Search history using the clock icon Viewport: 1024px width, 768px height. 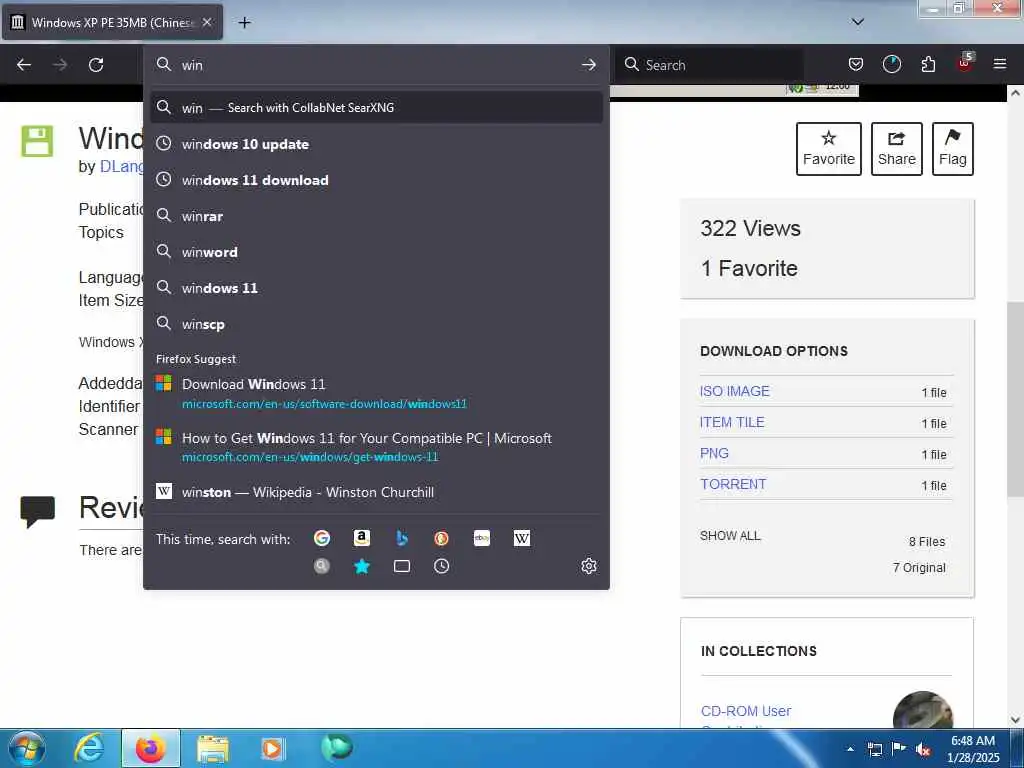(441, 566)
